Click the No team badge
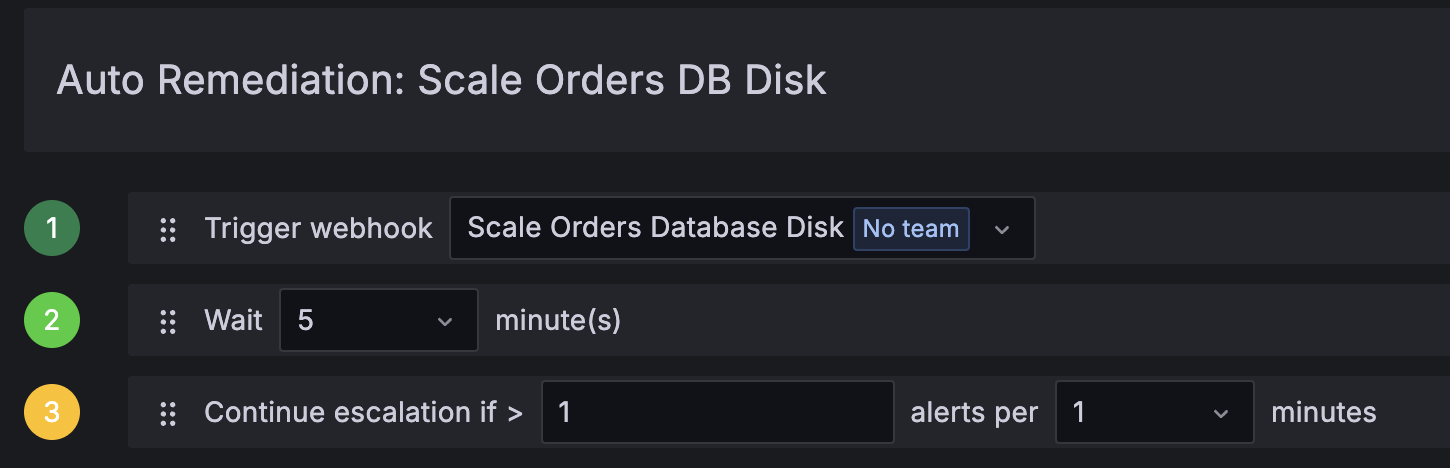 910,229
